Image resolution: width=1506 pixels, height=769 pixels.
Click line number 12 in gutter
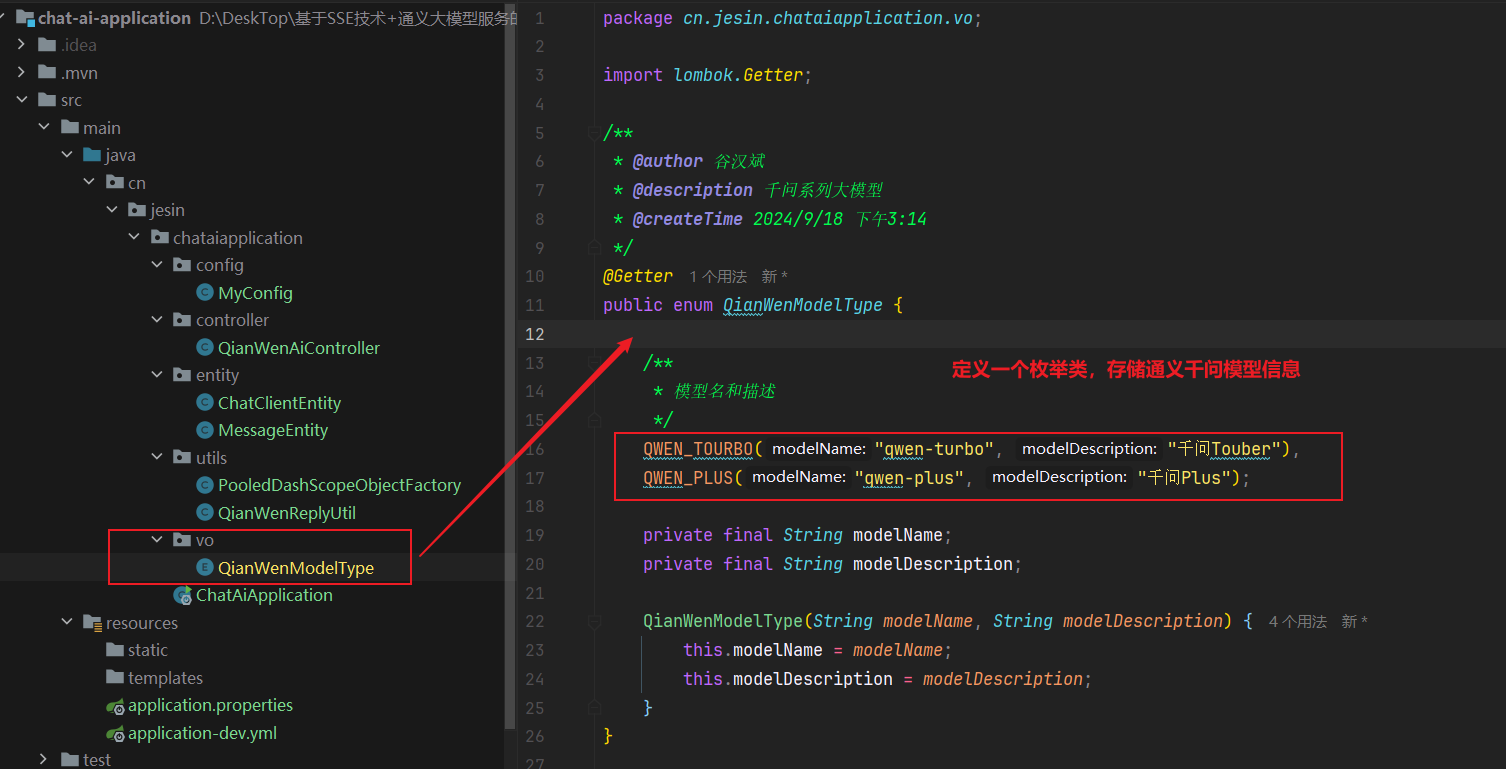pyautogui.click(x=534, y=334)
